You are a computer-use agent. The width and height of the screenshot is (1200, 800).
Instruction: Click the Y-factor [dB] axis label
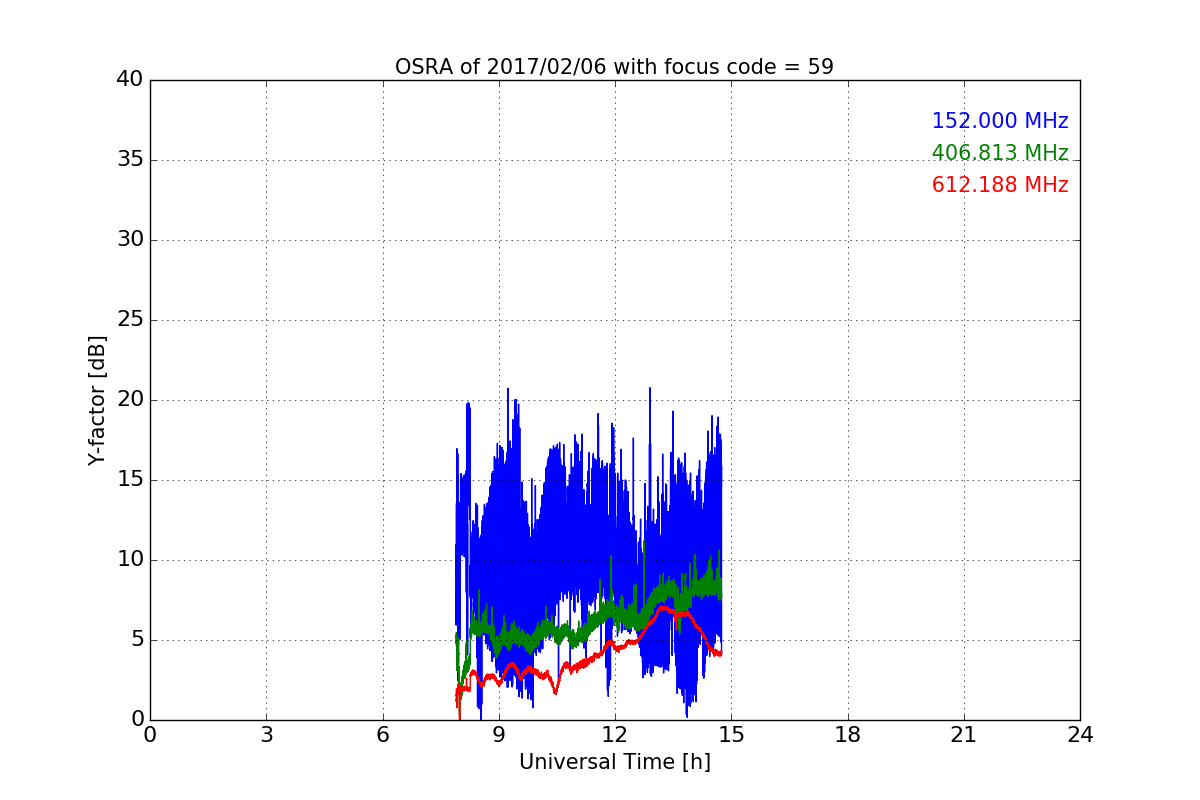click(97, 400)
